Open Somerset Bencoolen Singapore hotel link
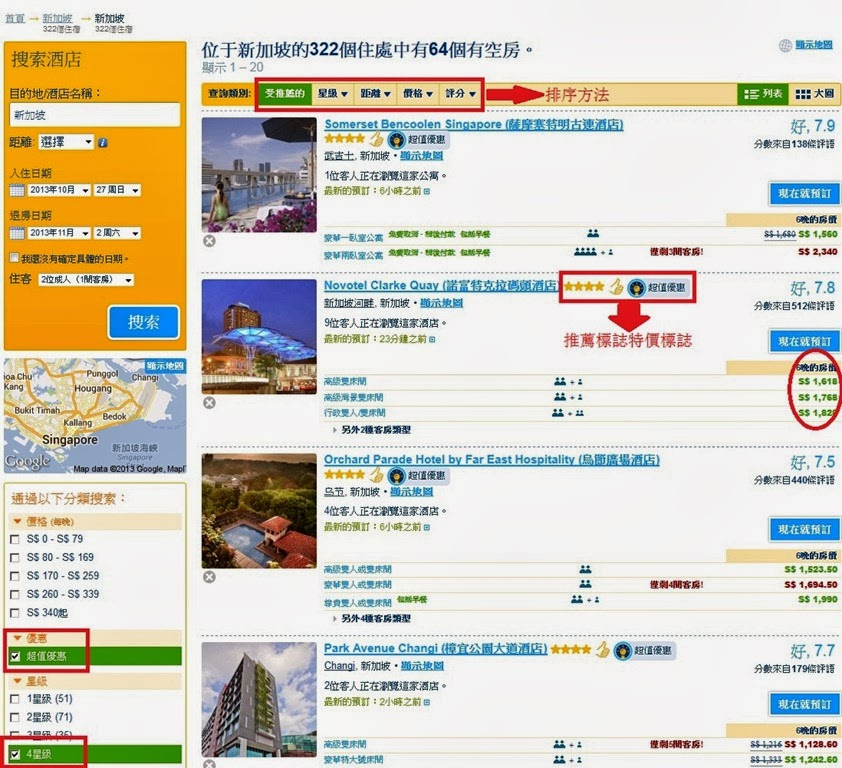The width and height of the screenshot is (842, 768). coord(474,125)
